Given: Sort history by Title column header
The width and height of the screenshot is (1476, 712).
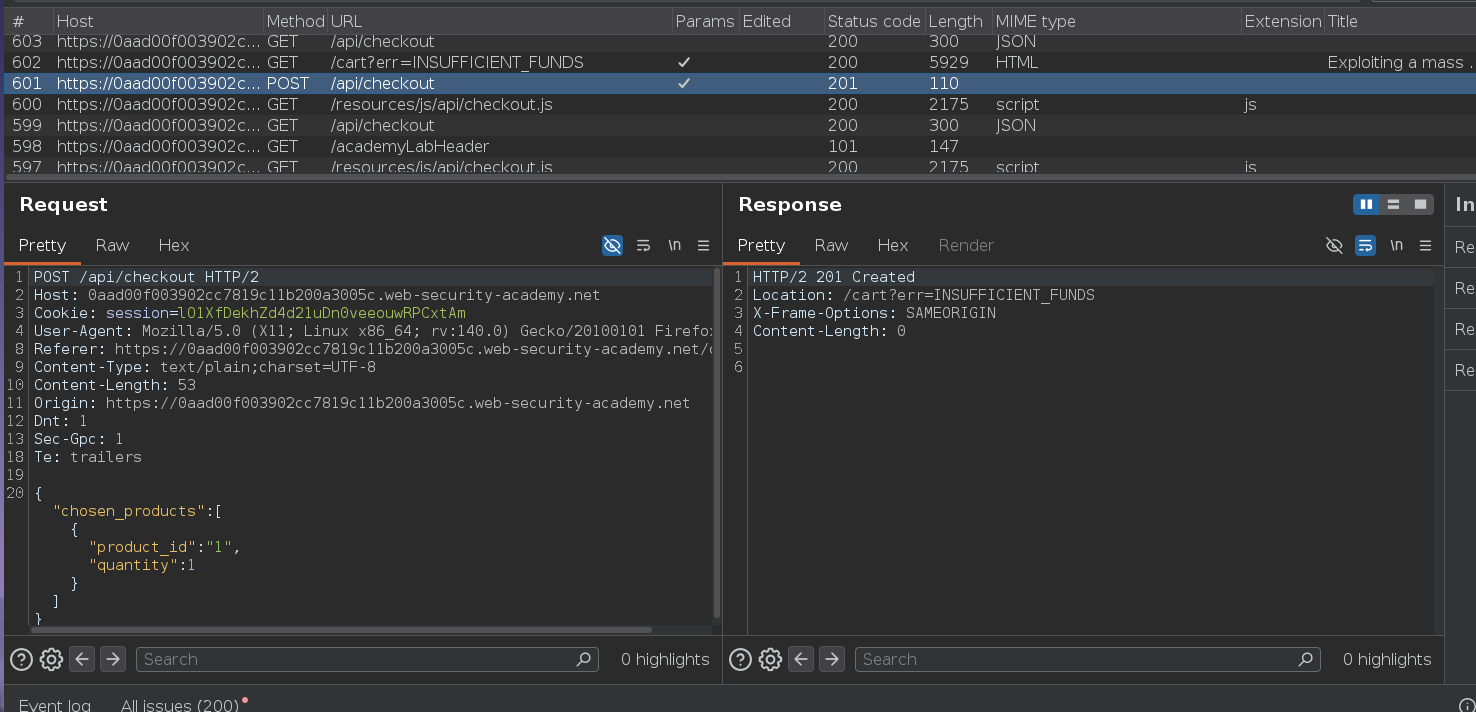Looking at the screenshot, I should 1400,21.
